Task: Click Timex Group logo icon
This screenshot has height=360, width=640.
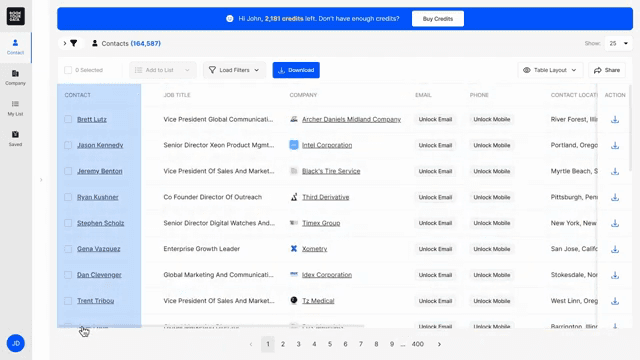Action: pos(293,223)
